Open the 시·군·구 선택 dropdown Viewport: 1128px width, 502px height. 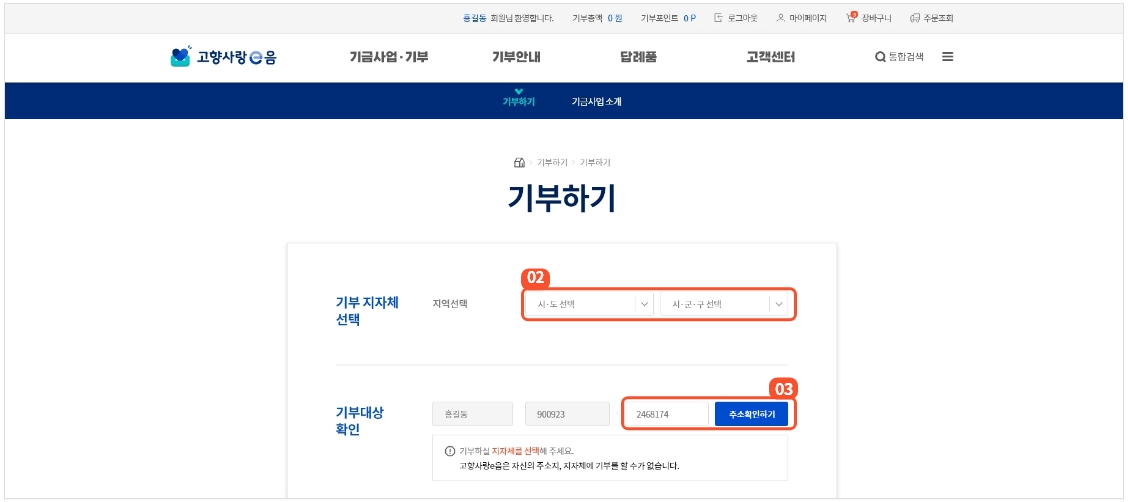tap(724, 304)
